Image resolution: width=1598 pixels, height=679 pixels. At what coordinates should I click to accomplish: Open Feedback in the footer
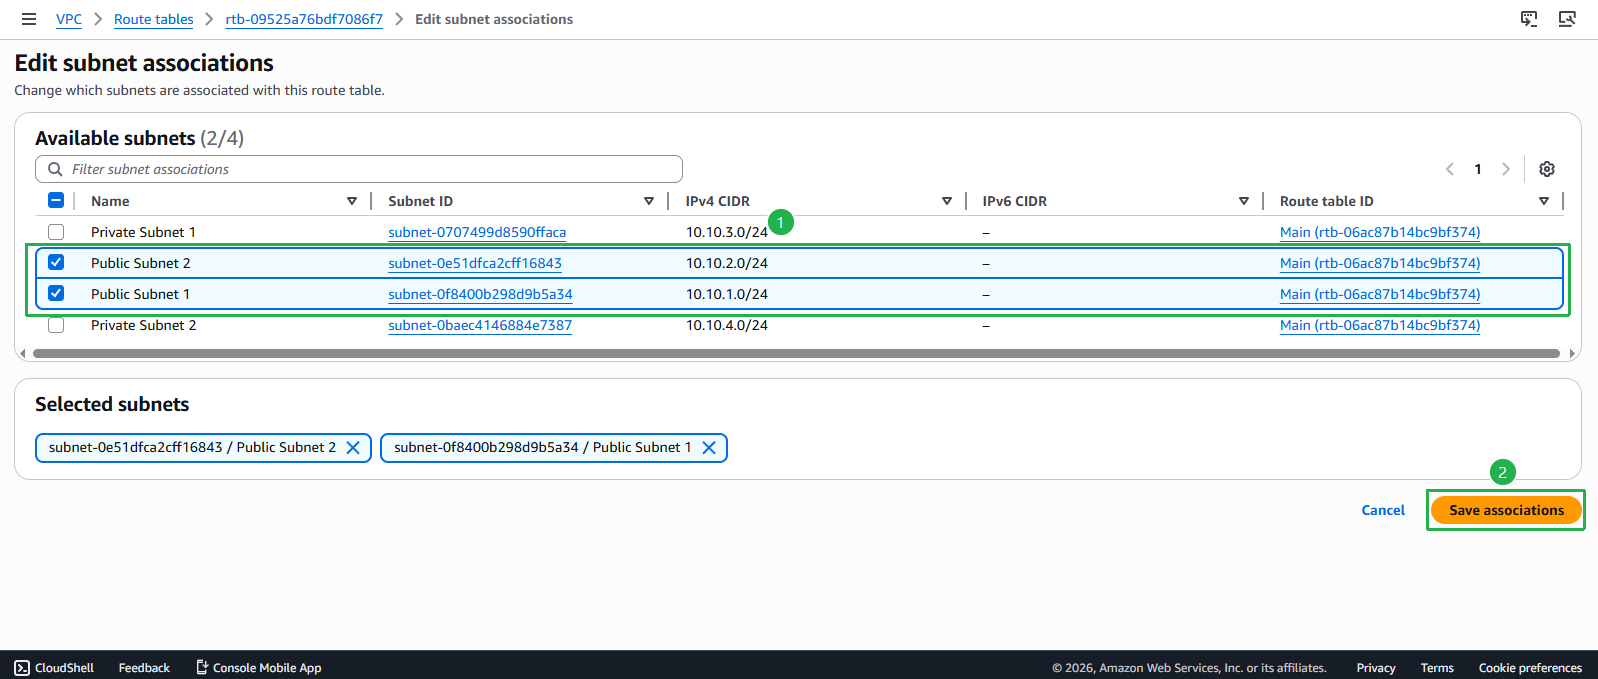coord(144,667)
